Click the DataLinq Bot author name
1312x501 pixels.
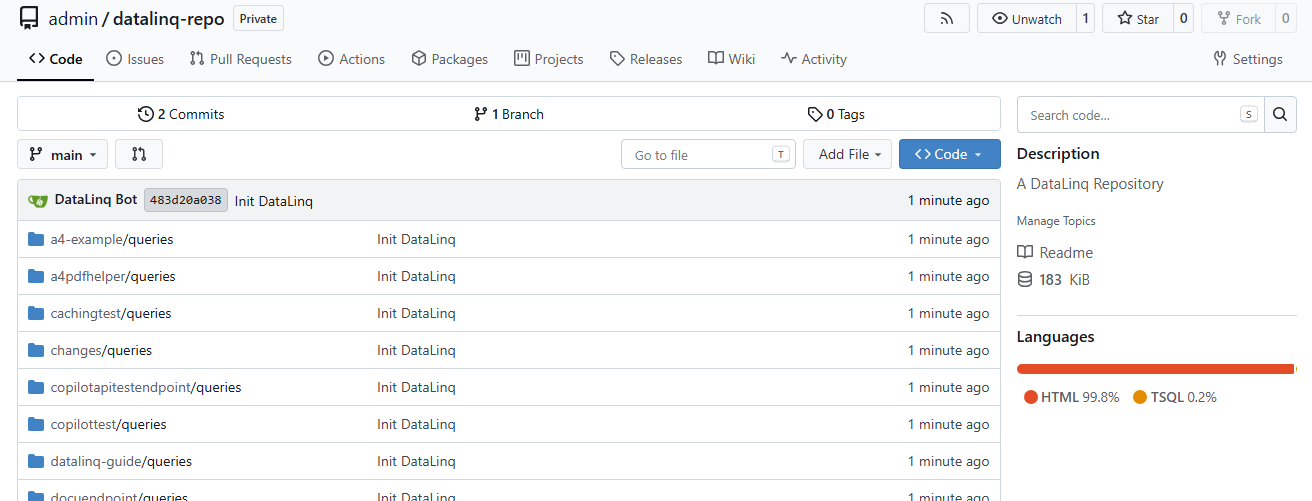[96, 200]
